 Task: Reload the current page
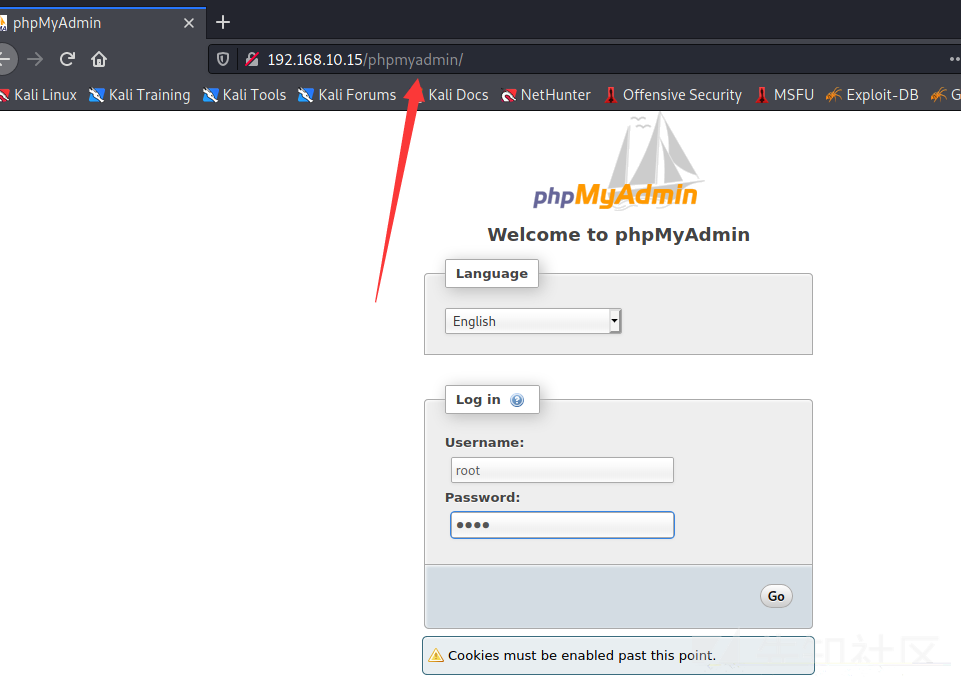[67, 59]
